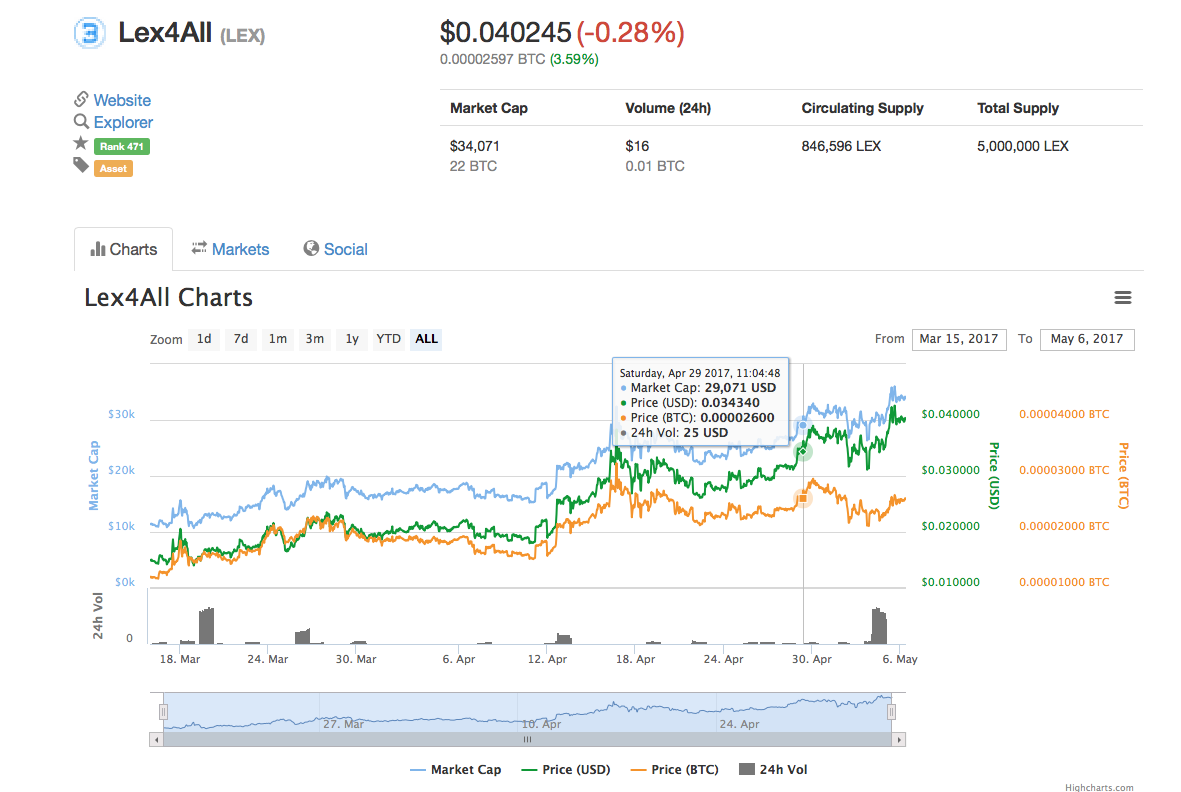Click the Market Cap value $34,071
Screen dimensions: 1181x792
(475, 146)
